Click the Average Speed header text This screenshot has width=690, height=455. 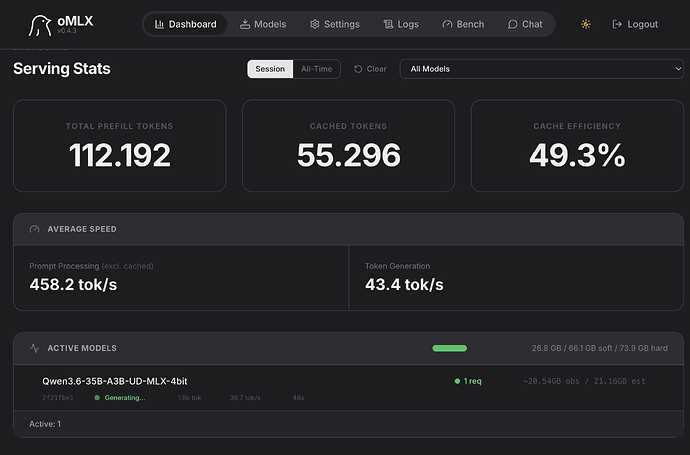tap(82, 229)
